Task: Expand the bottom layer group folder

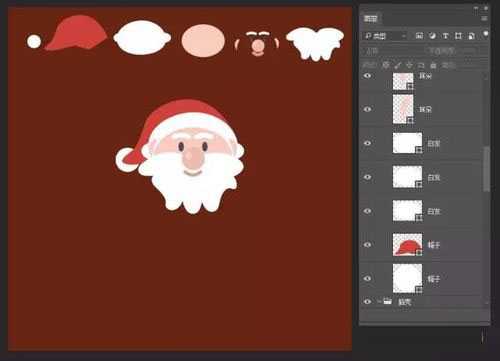Action: (x=379, y=302)
